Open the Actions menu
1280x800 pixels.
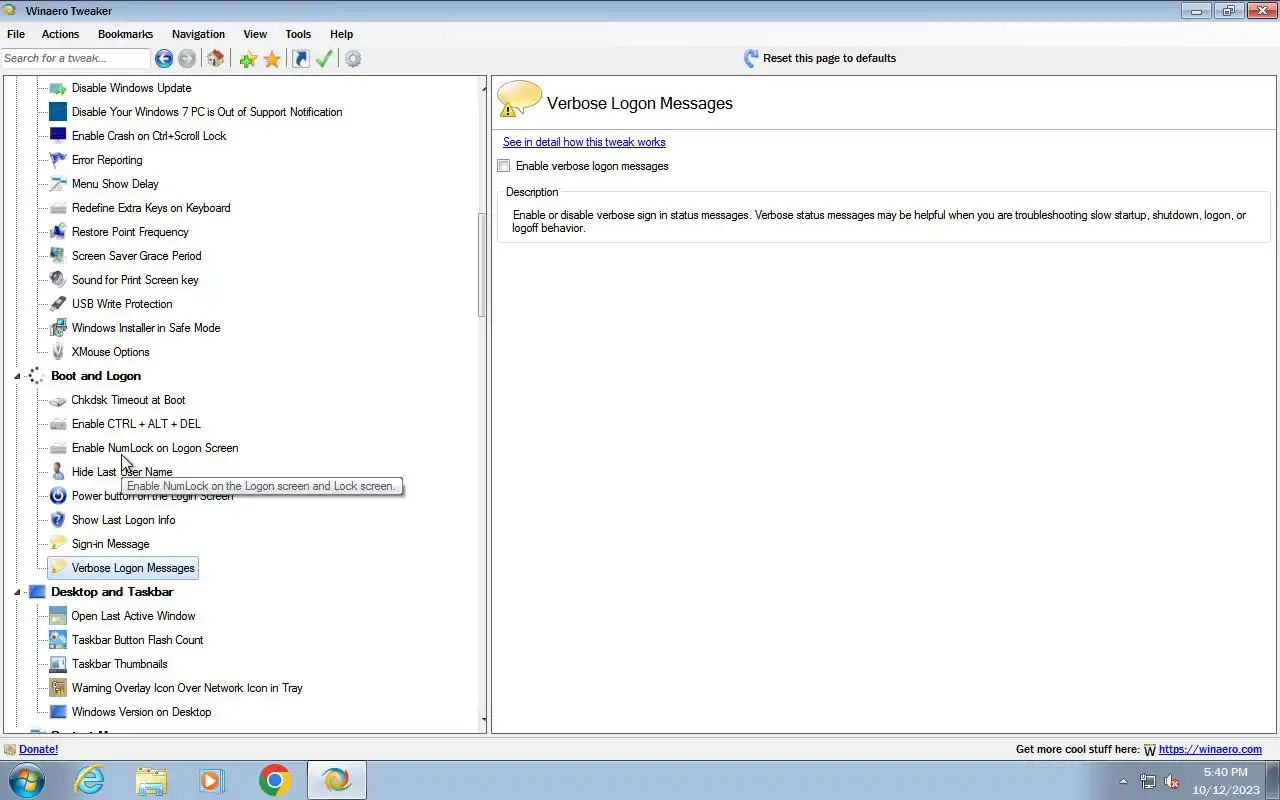coord(60,34)
